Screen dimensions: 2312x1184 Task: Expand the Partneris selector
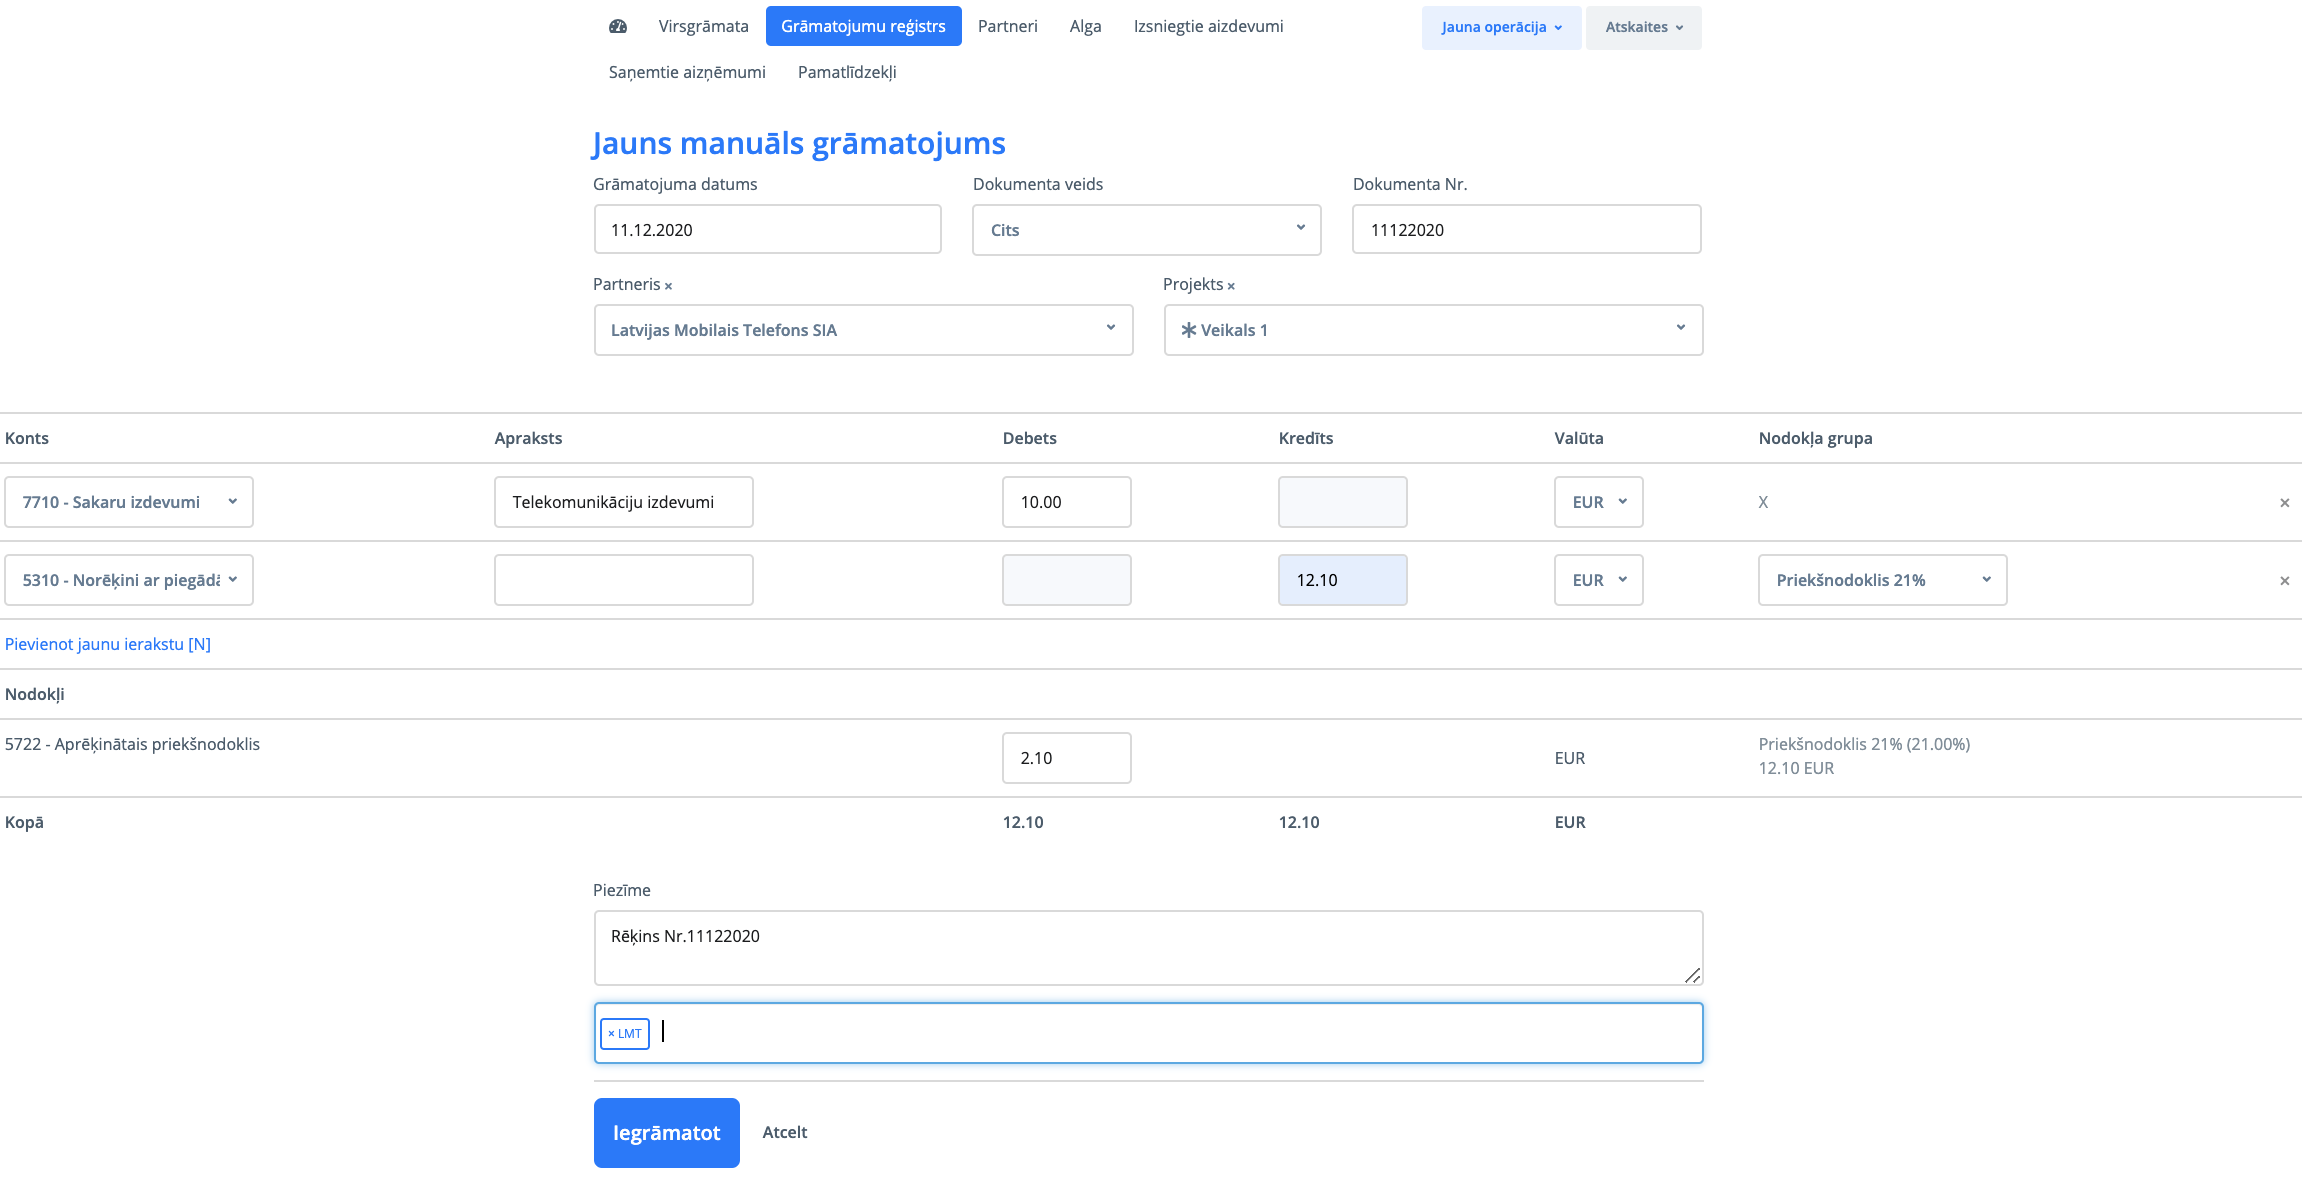(x=863, y=330)
